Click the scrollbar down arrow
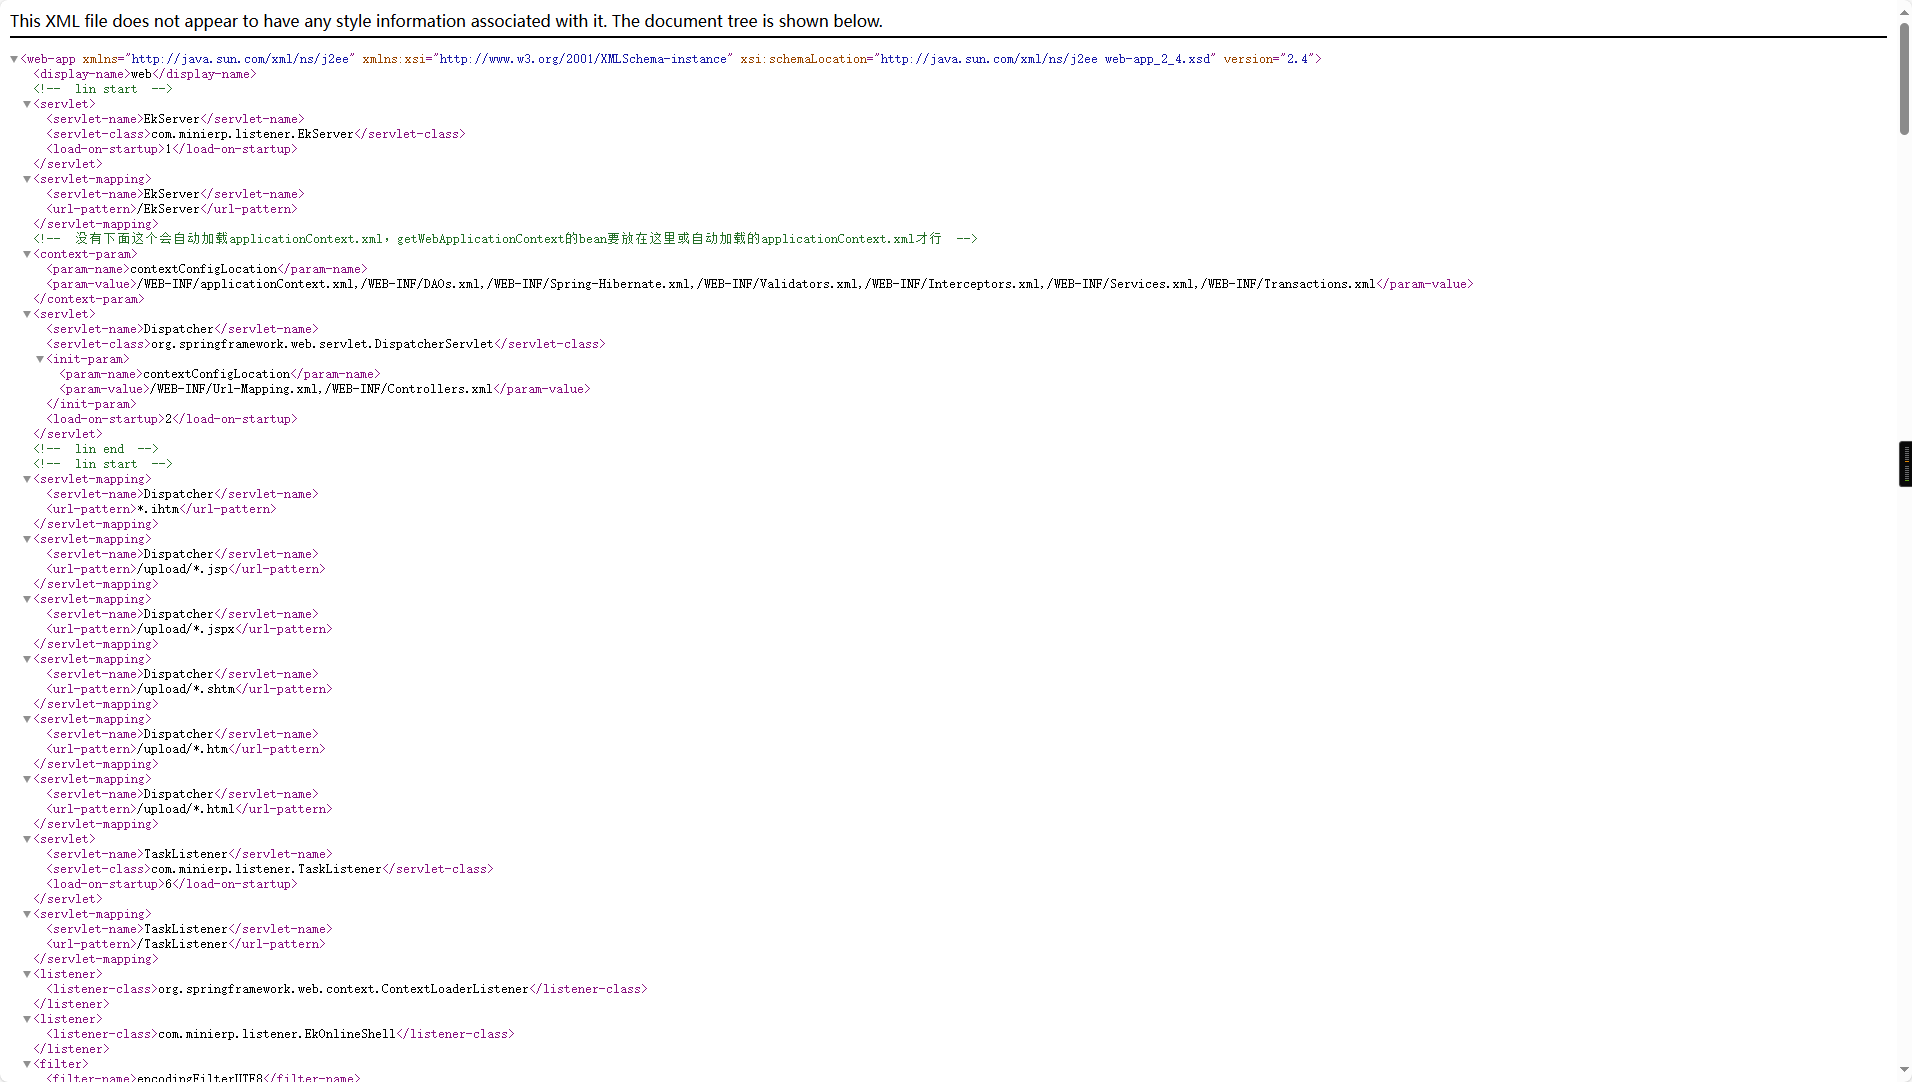This screenshot has width=1912, height=1082. click(x=1904, y=1071)
